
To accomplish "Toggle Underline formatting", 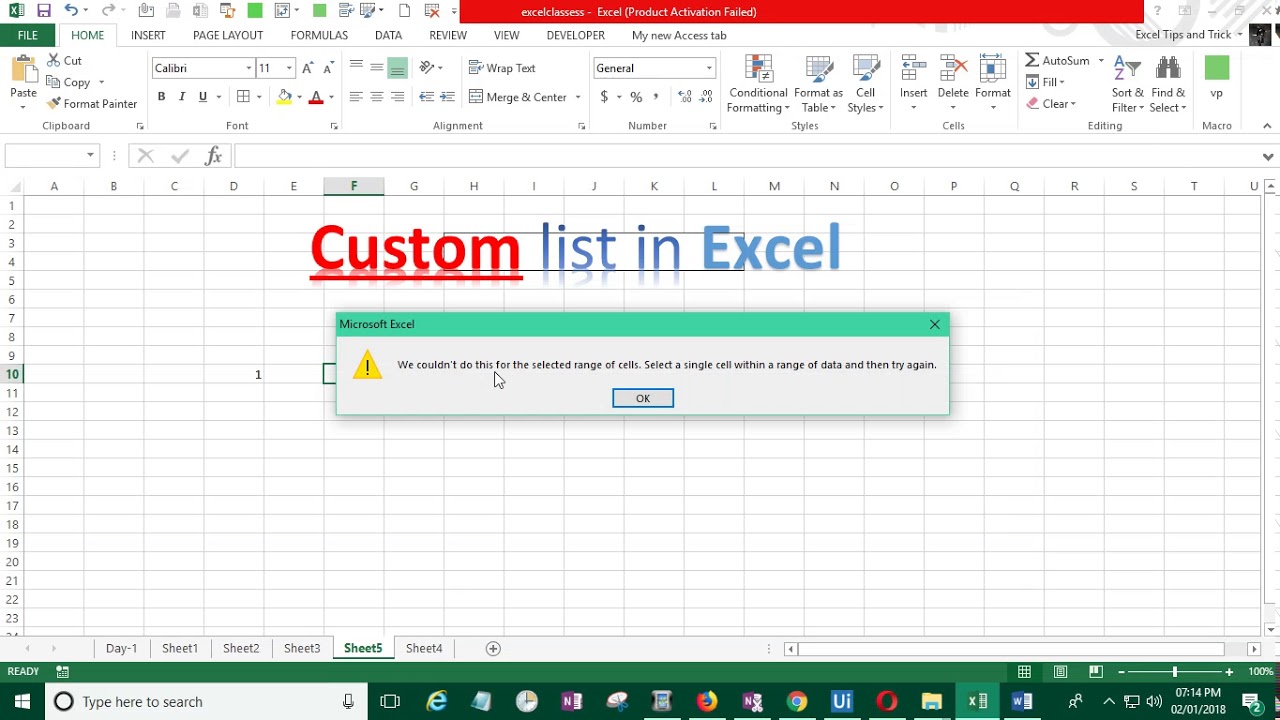I will pyautogui.click(x=203, y=97).
